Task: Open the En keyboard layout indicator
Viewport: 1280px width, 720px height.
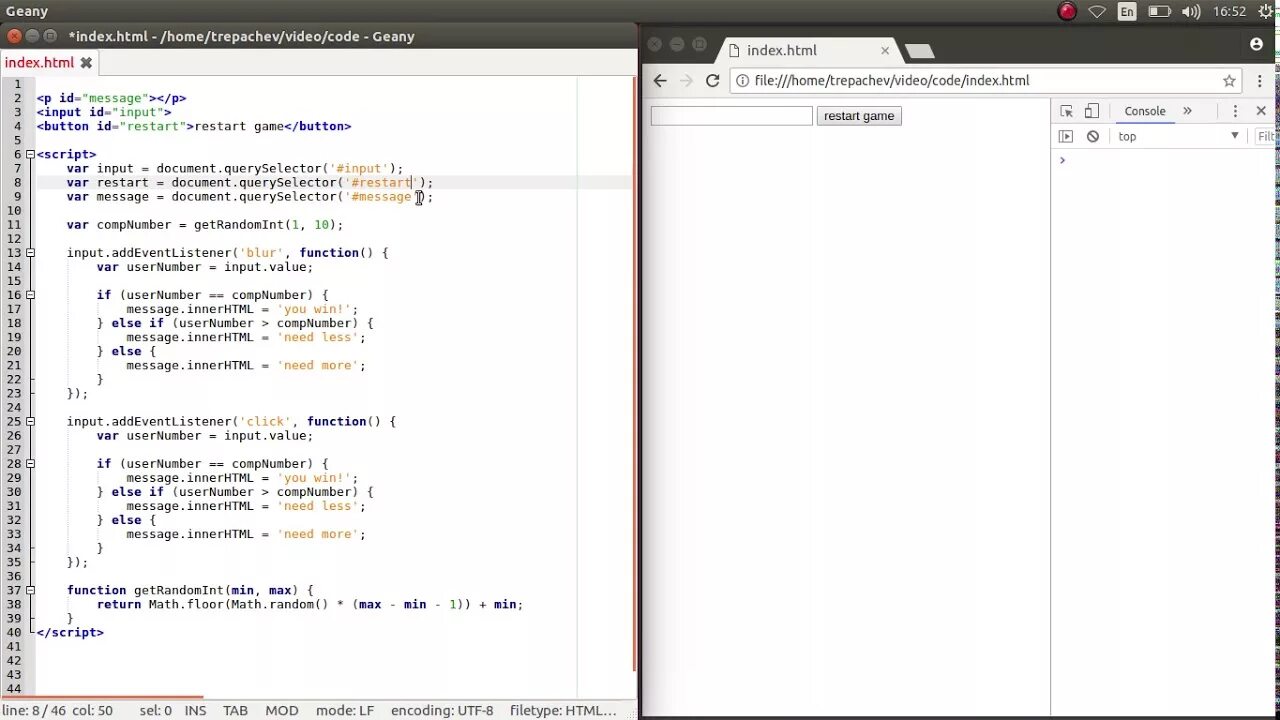Action: tap(1127, 12)
